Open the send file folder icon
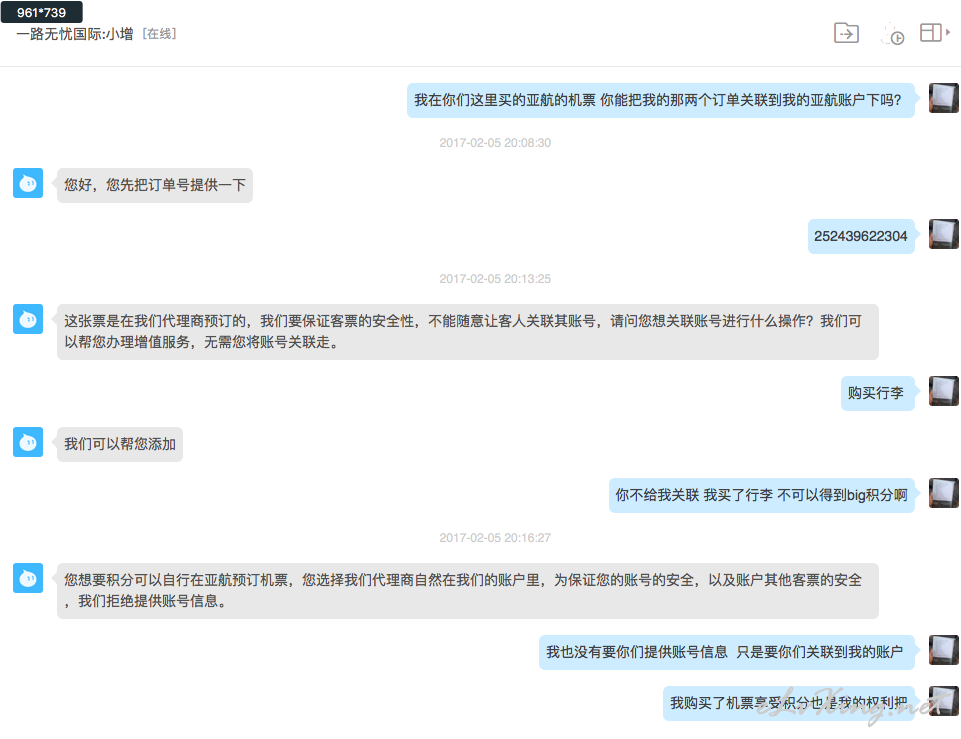 [x=846, y=32]
